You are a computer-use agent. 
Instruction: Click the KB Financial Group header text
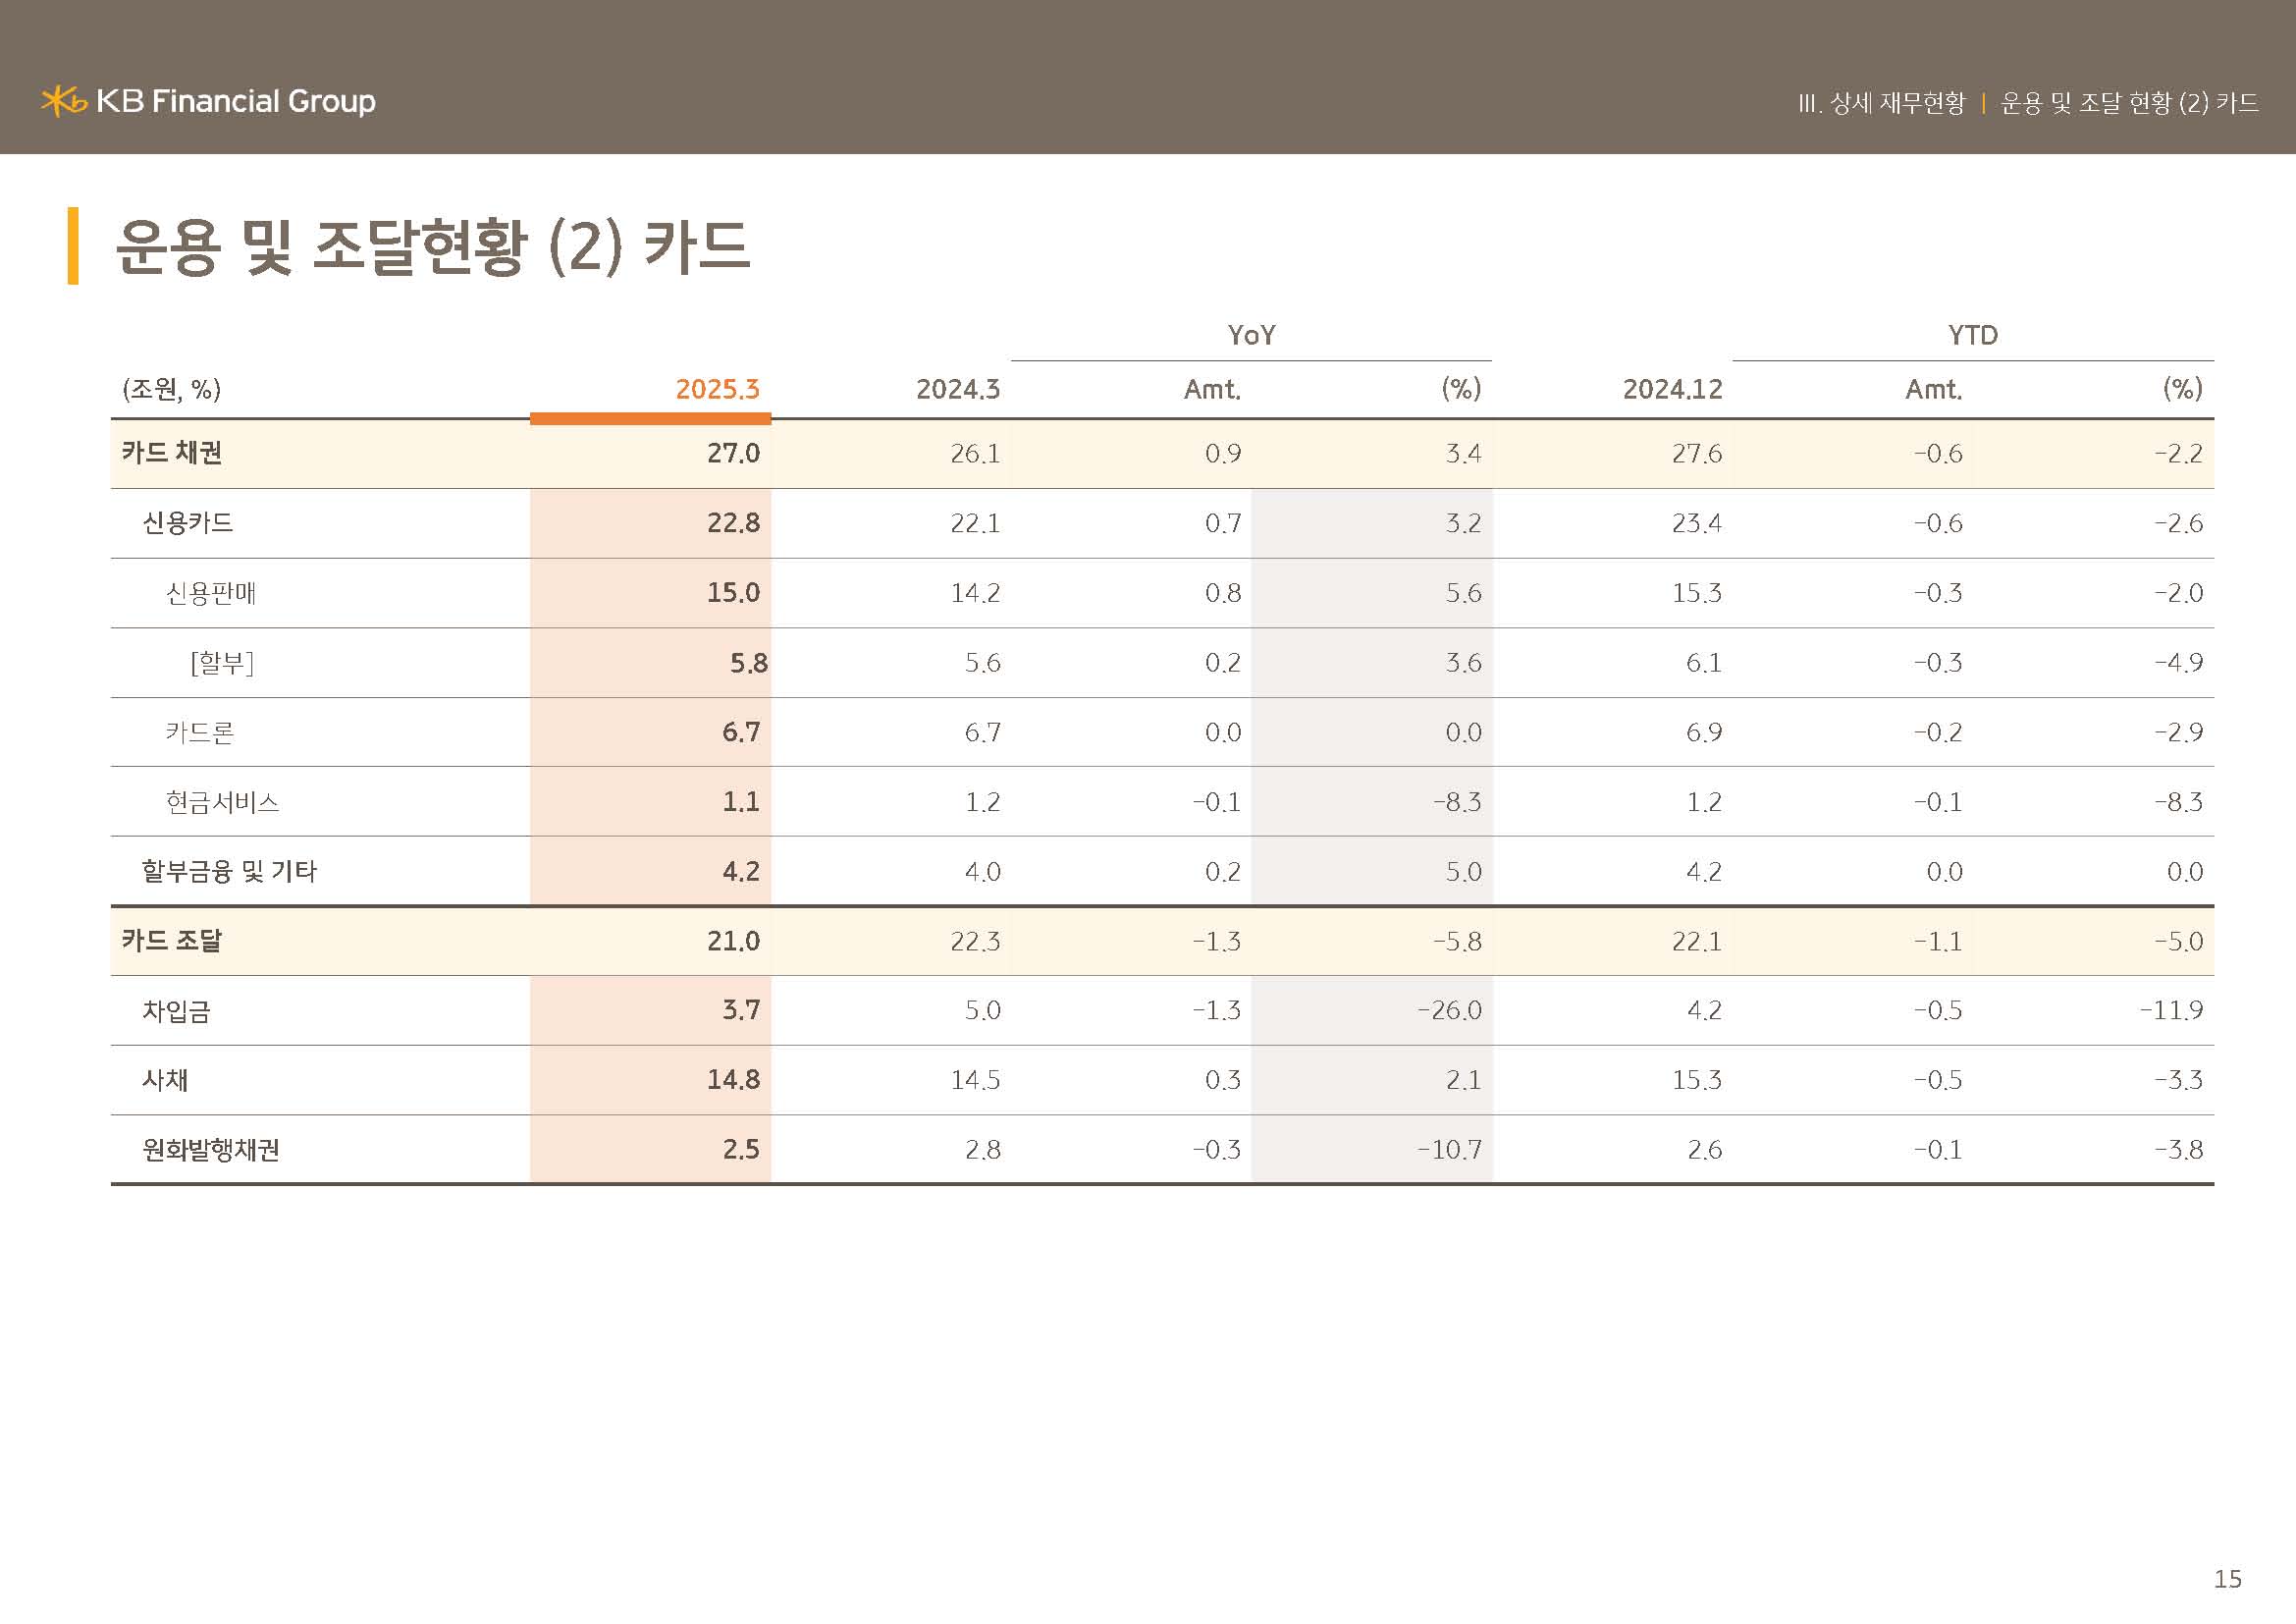236,101
